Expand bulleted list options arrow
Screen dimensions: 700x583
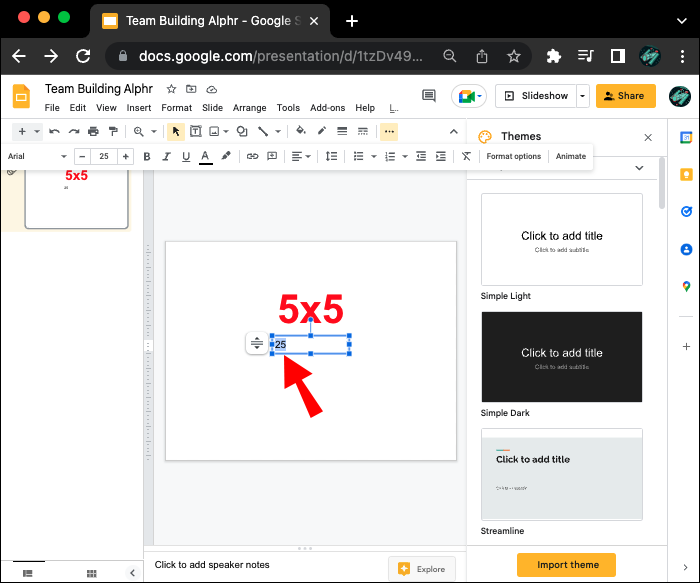pos(374,156)
